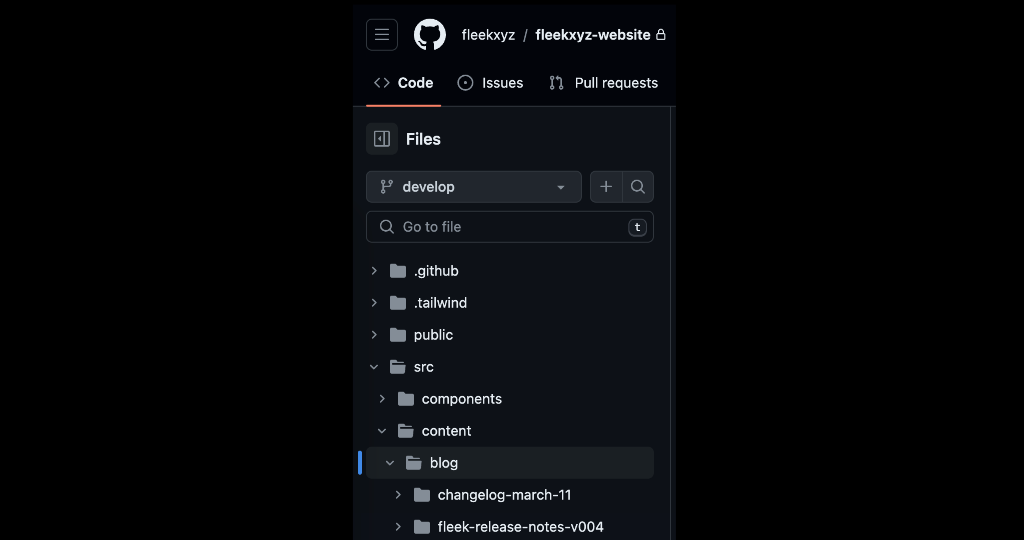Image resolution: width=1024 pixels, height=540 pixels.
Task: Select the .github folder name
Action: pyautogui.click(x=436, y=270)
